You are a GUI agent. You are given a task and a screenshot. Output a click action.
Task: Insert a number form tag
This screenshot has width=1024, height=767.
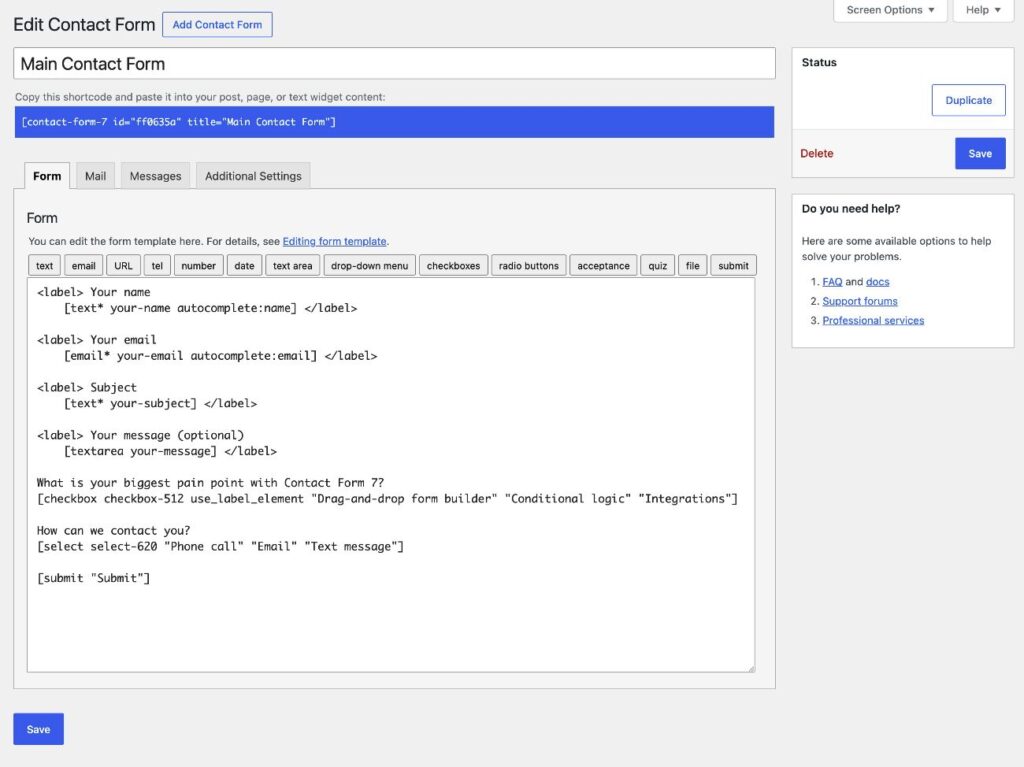[x=199, y=266]
